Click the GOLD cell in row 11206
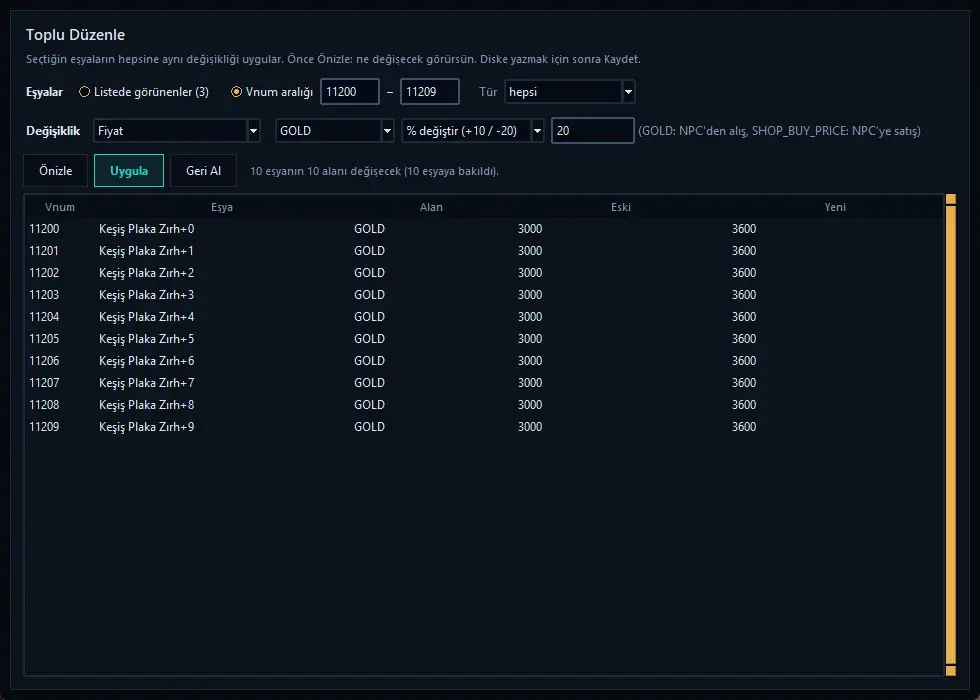 [369, 361]
